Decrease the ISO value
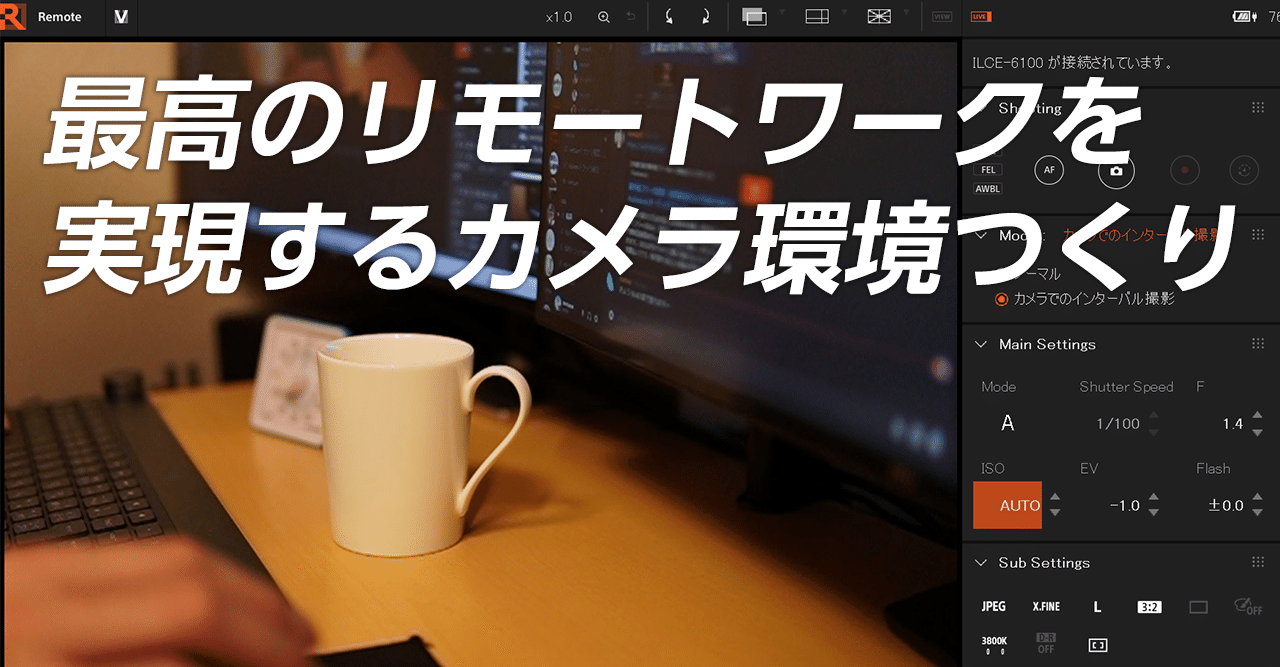Screen dimensions: 1280x667 coord(1055,514)
